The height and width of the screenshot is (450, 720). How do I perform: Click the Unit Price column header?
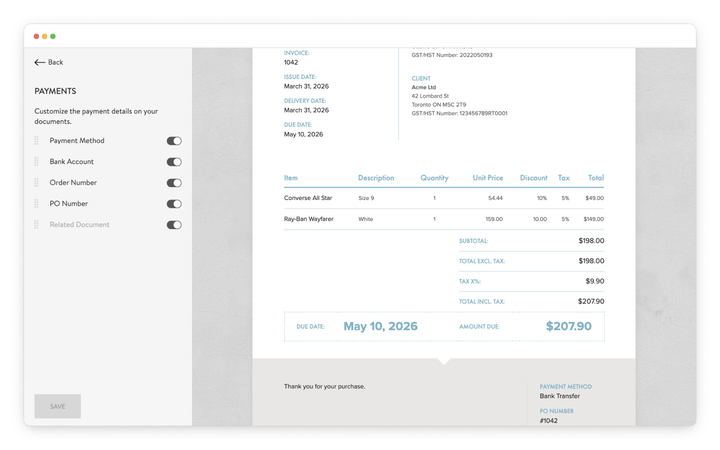488,178
